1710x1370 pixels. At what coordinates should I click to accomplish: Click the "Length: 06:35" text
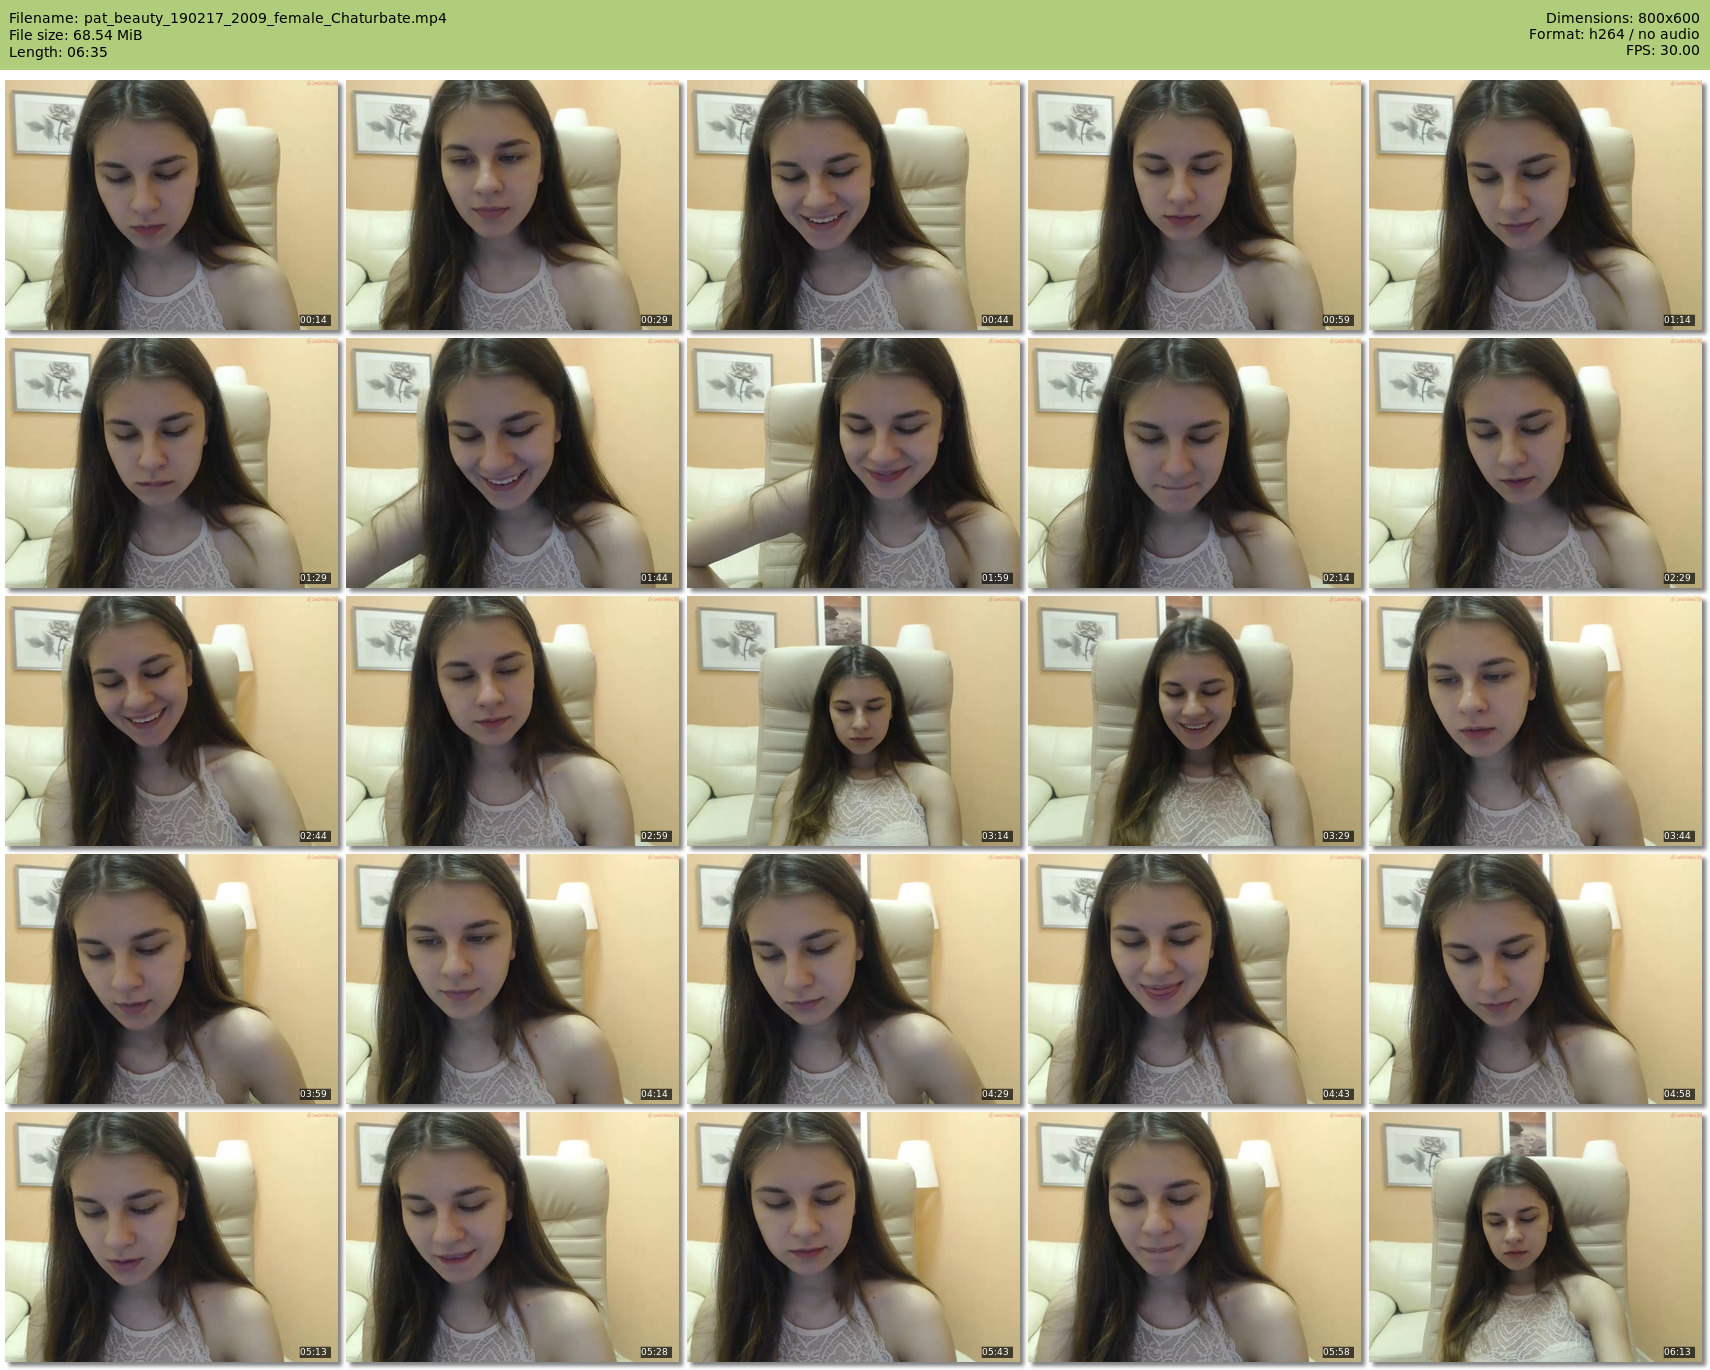(58, 52)
